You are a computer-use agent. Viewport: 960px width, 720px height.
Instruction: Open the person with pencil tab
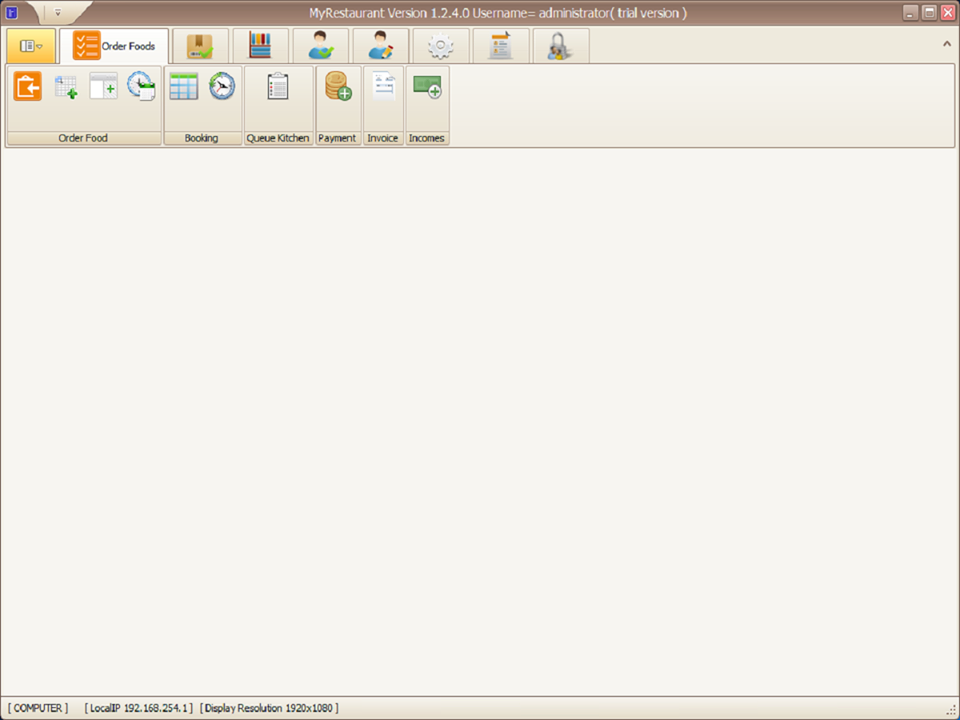(x=380, y=46)
